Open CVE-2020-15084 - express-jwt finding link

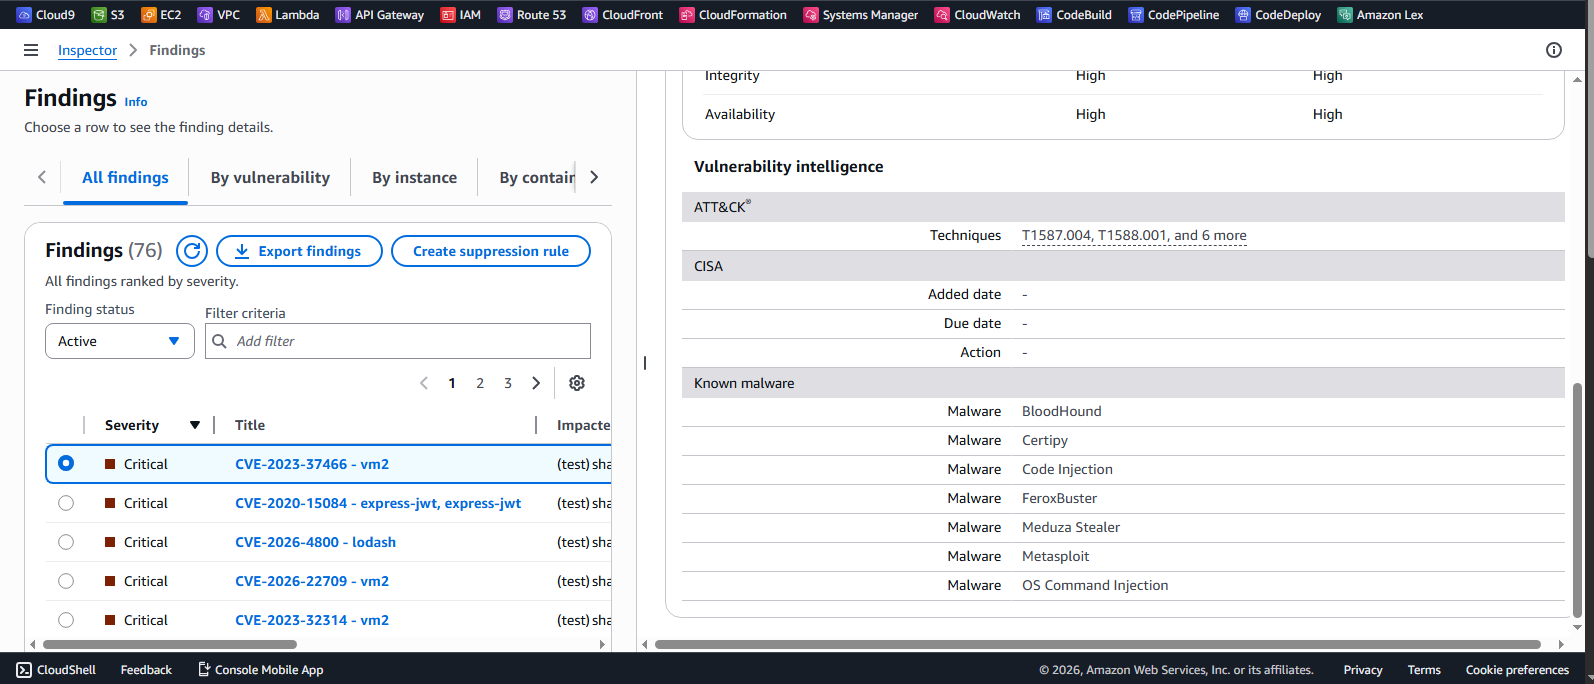(378, 503)
